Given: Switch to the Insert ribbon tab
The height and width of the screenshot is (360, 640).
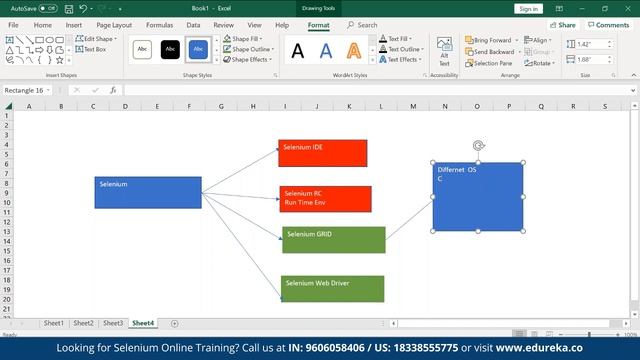Looking at the screenshot, I should [x=73, y=25].
